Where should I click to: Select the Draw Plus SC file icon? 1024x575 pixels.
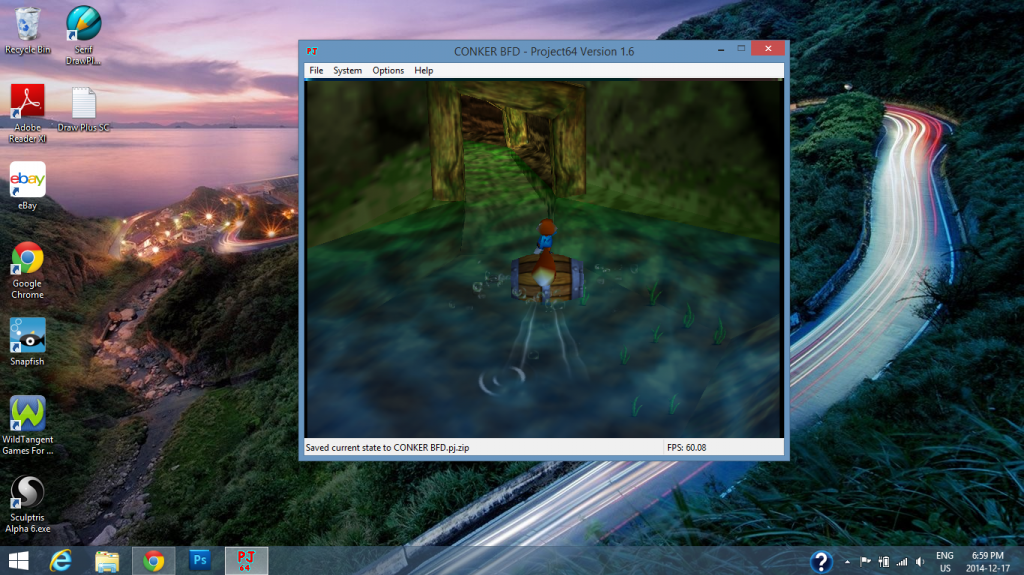(83, 108)
